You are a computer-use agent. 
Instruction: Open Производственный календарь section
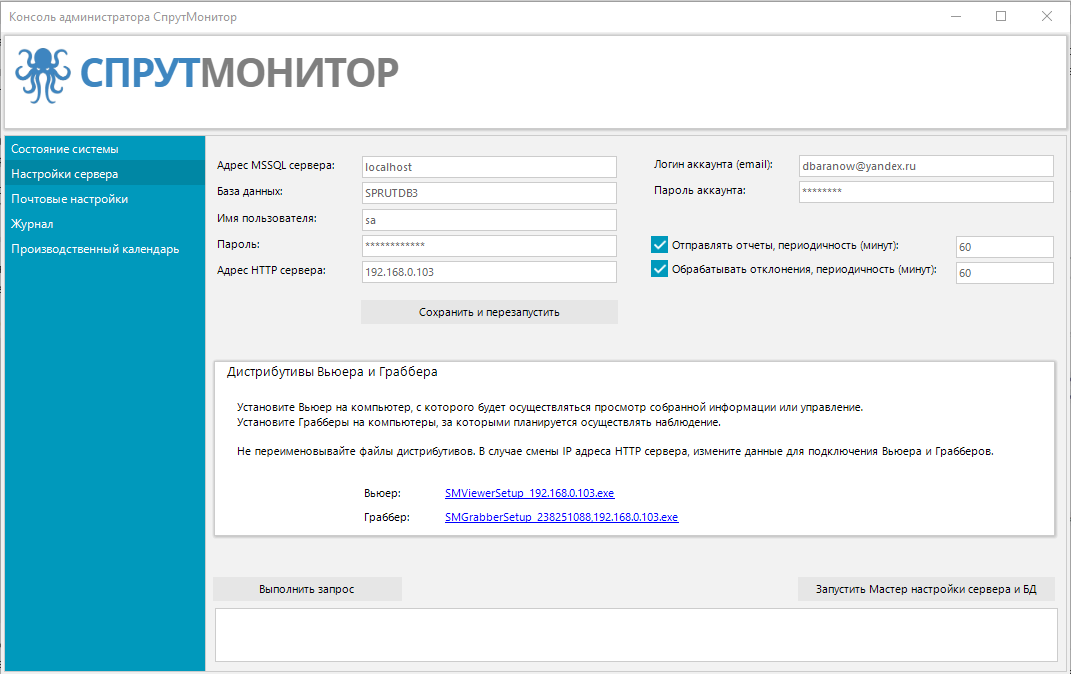pyautogui.click(x=95, y=249)
